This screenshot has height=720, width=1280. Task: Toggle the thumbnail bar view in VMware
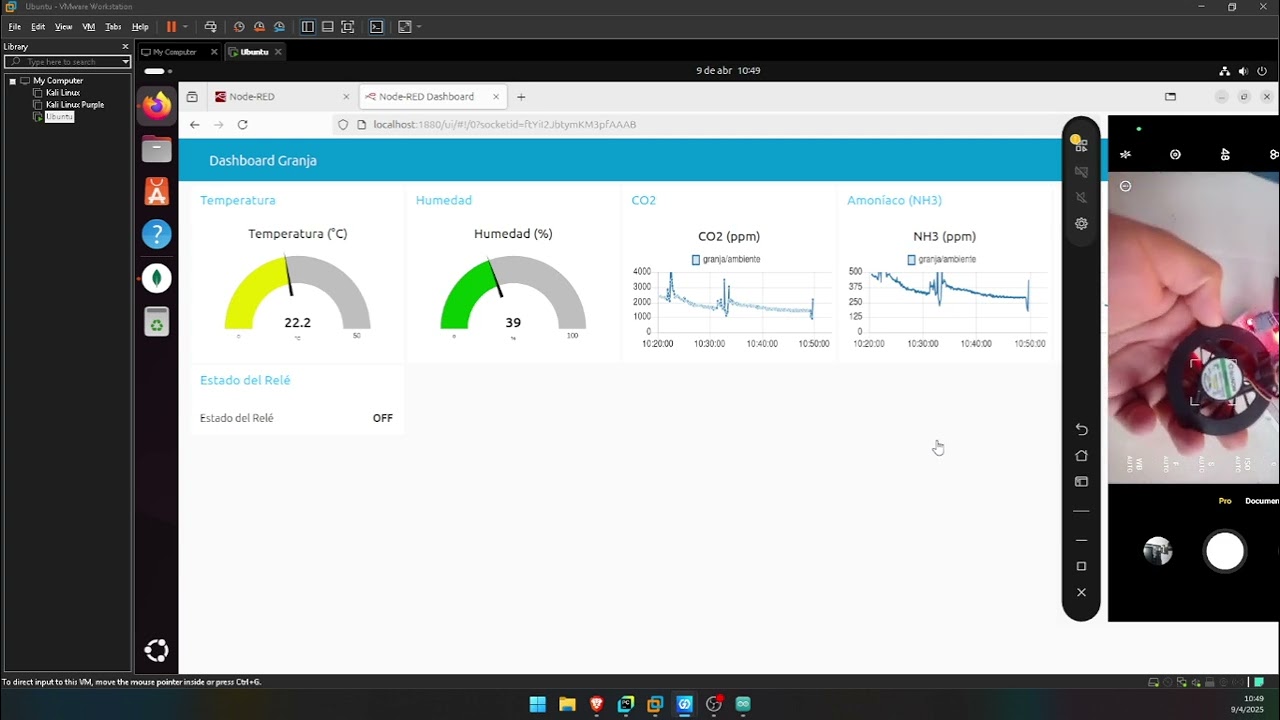[x=327, y=27]
